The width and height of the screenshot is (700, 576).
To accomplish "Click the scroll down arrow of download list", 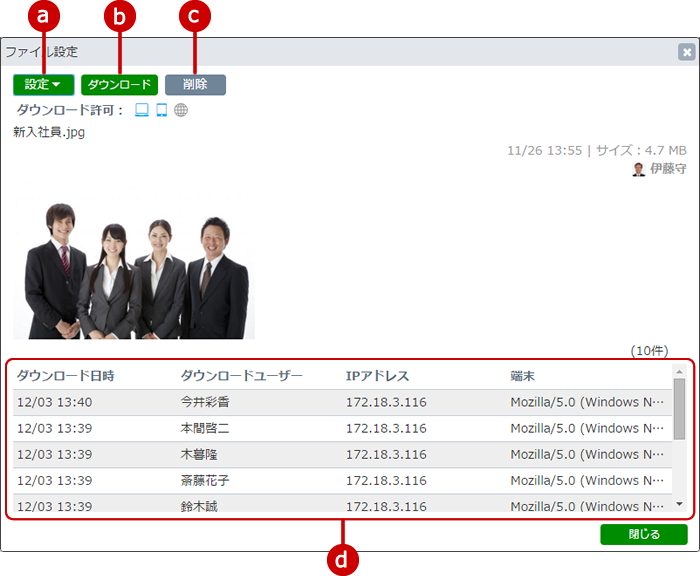I will [679, 504].
